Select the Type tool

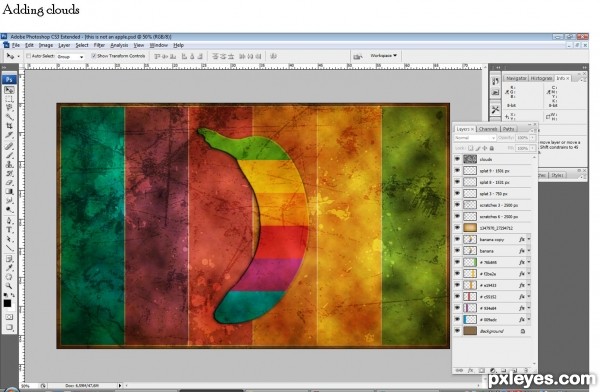[x=9, y=230]
